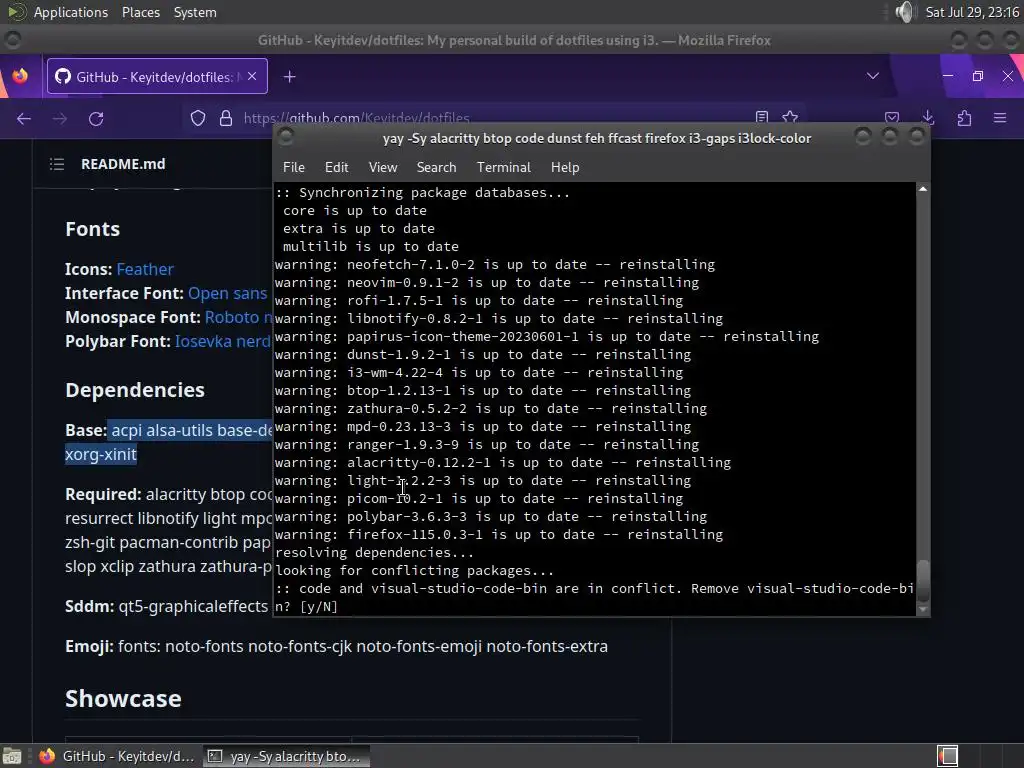Click the highlighted xorg-xinit text

101,455
